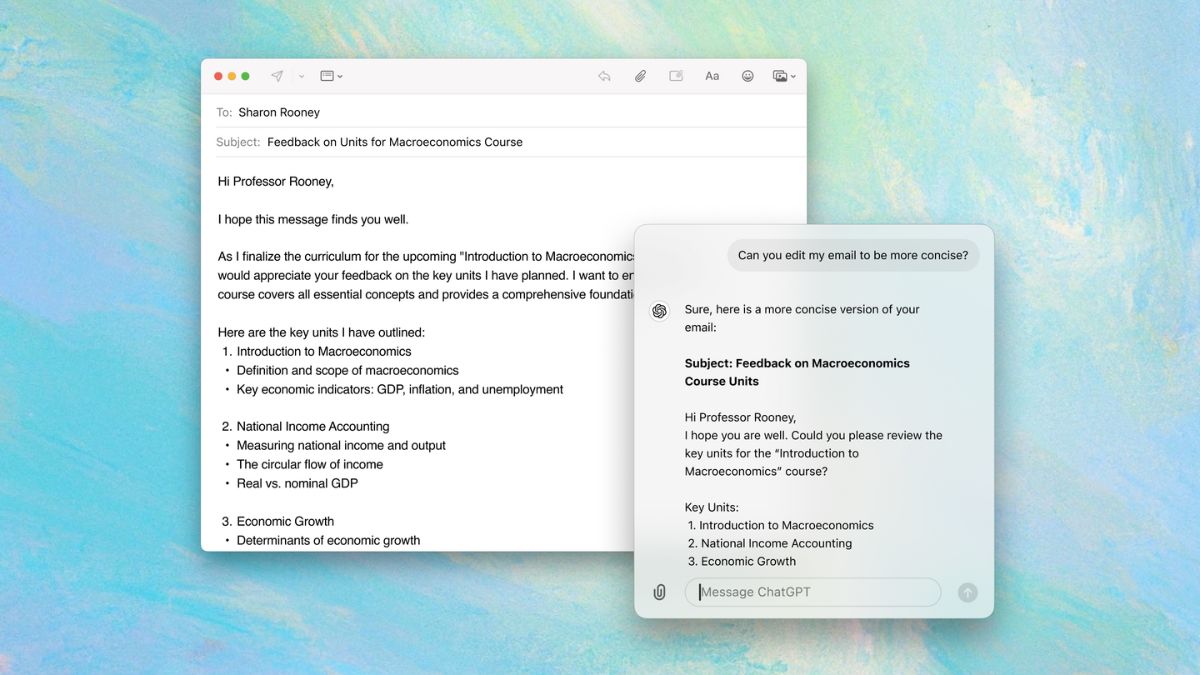Click the reply arrow icon in the toolbar
Viewport: 1200px width, 675px height.
tap(604, 75)
